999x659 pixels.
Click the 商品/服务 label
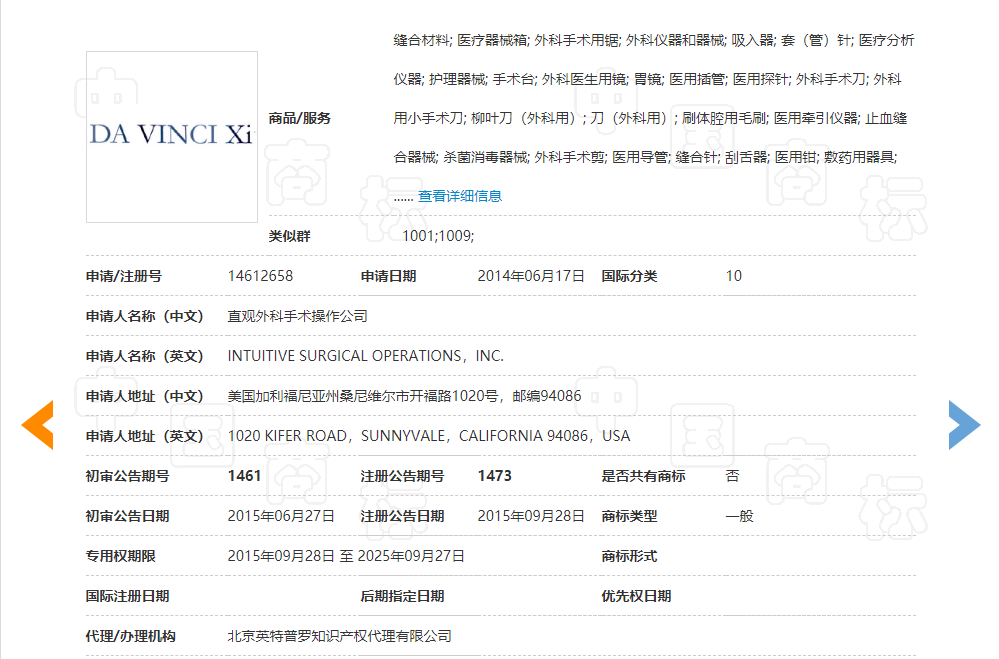click(x=299, y=119)
